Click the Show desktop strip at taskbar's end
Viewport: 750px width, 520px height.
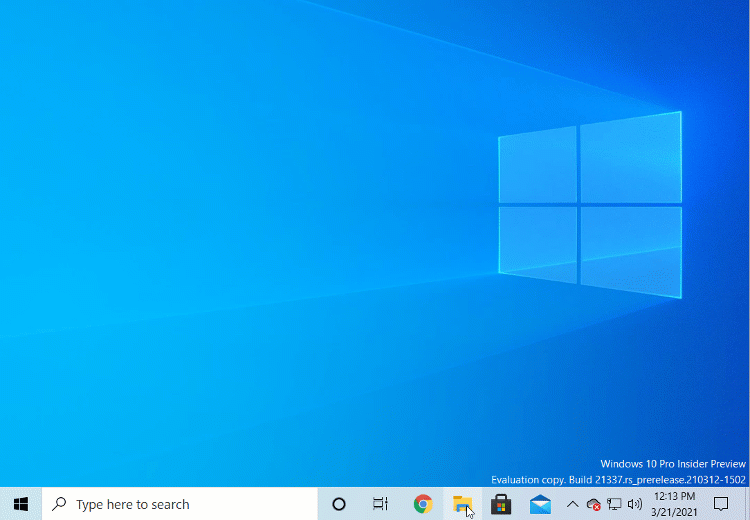point(747,504)
